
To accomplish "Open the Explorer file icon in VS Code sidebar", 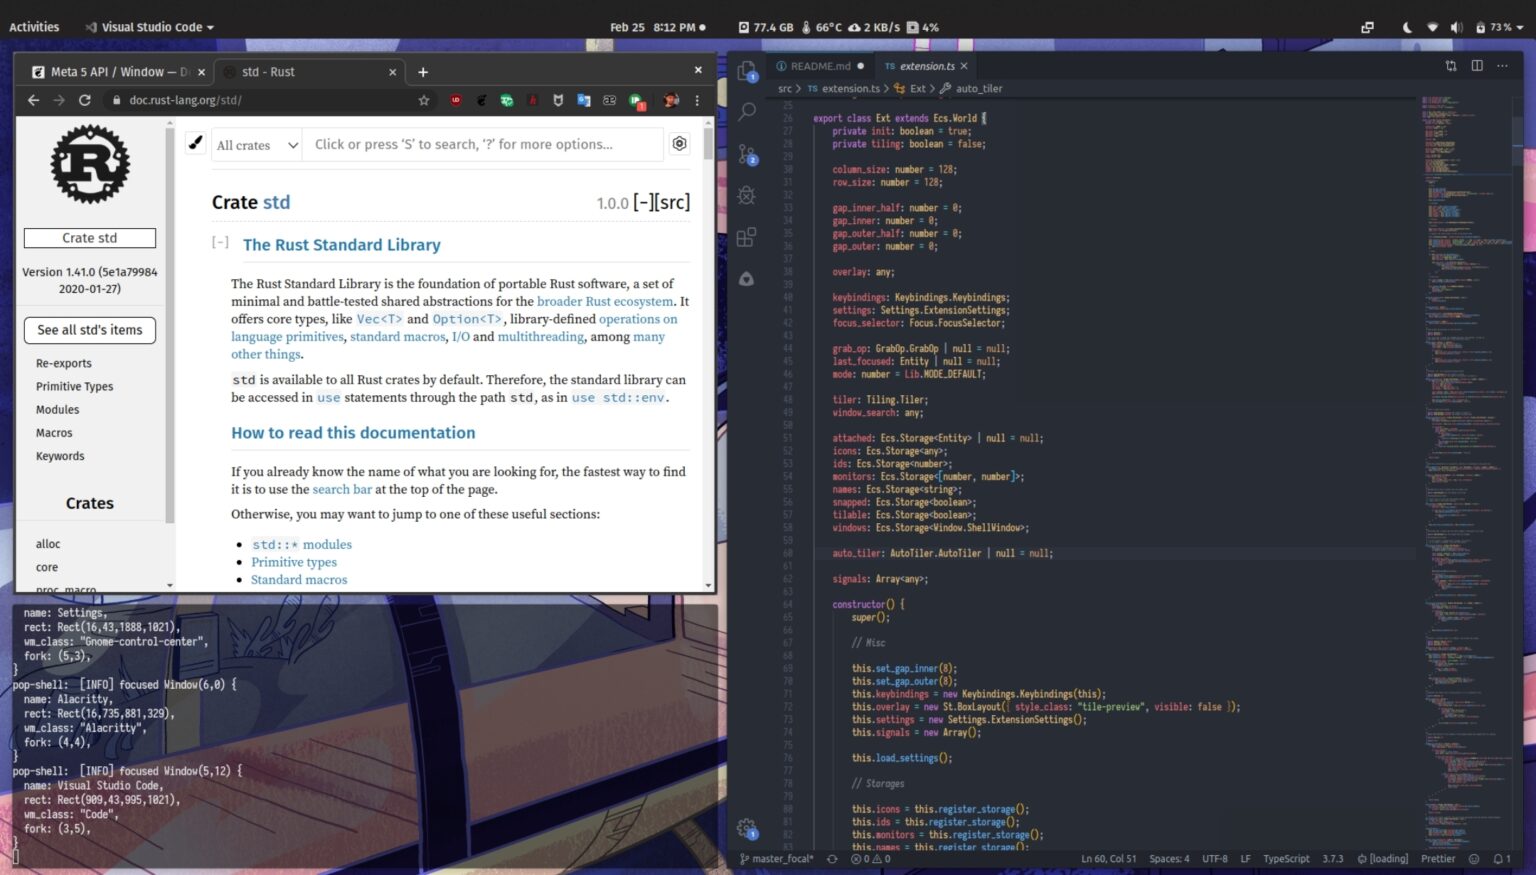I will point(746,72).
